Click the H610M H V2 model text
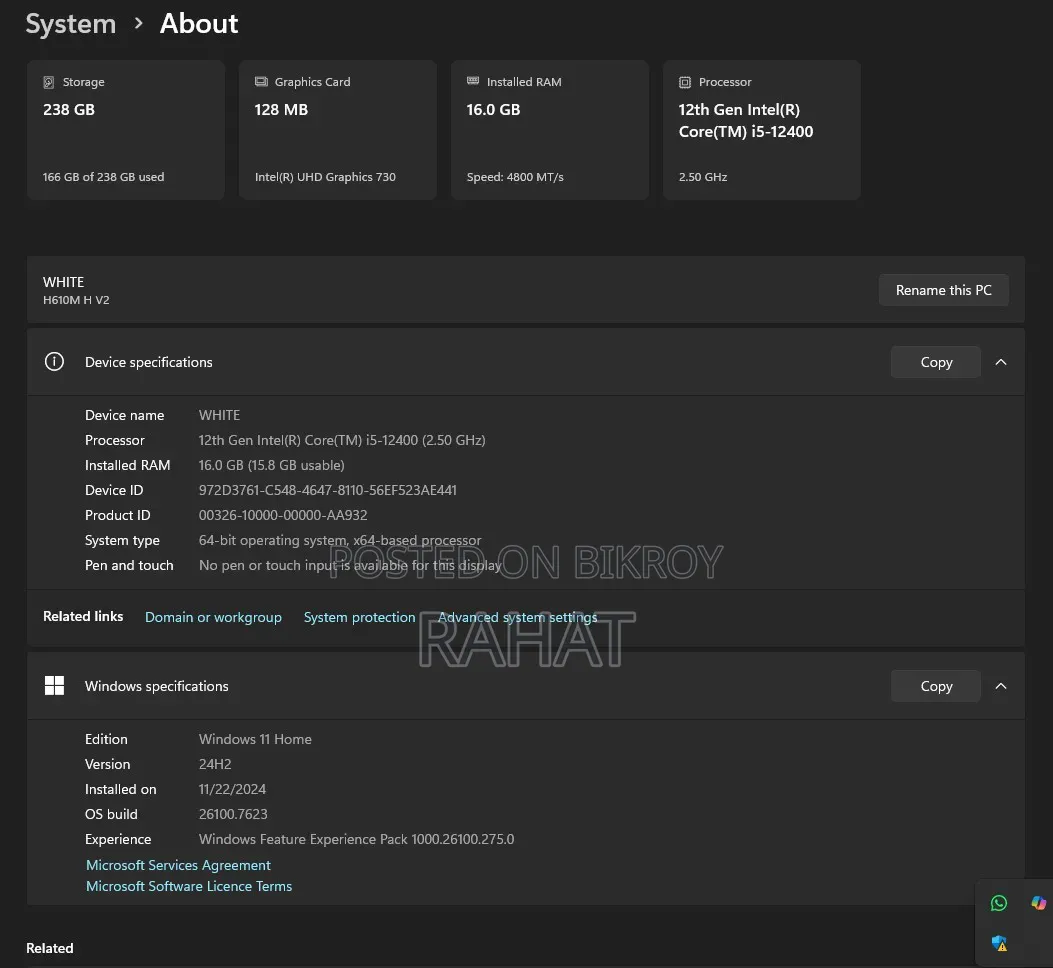Viewport: 1053px width, 968px height. (x=76, y=300)
